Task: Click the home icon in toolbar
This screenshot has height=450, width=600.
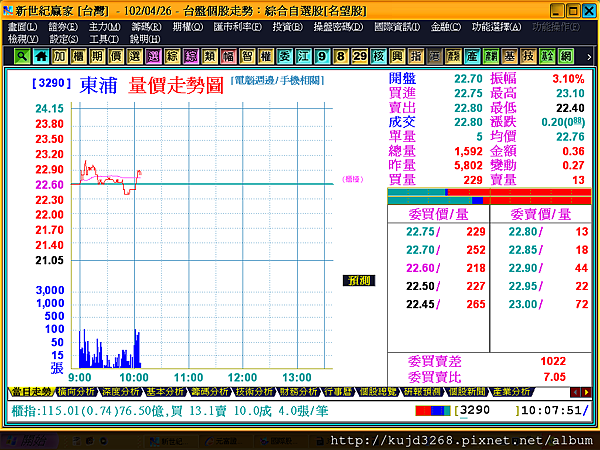Action: pos(41,56)
